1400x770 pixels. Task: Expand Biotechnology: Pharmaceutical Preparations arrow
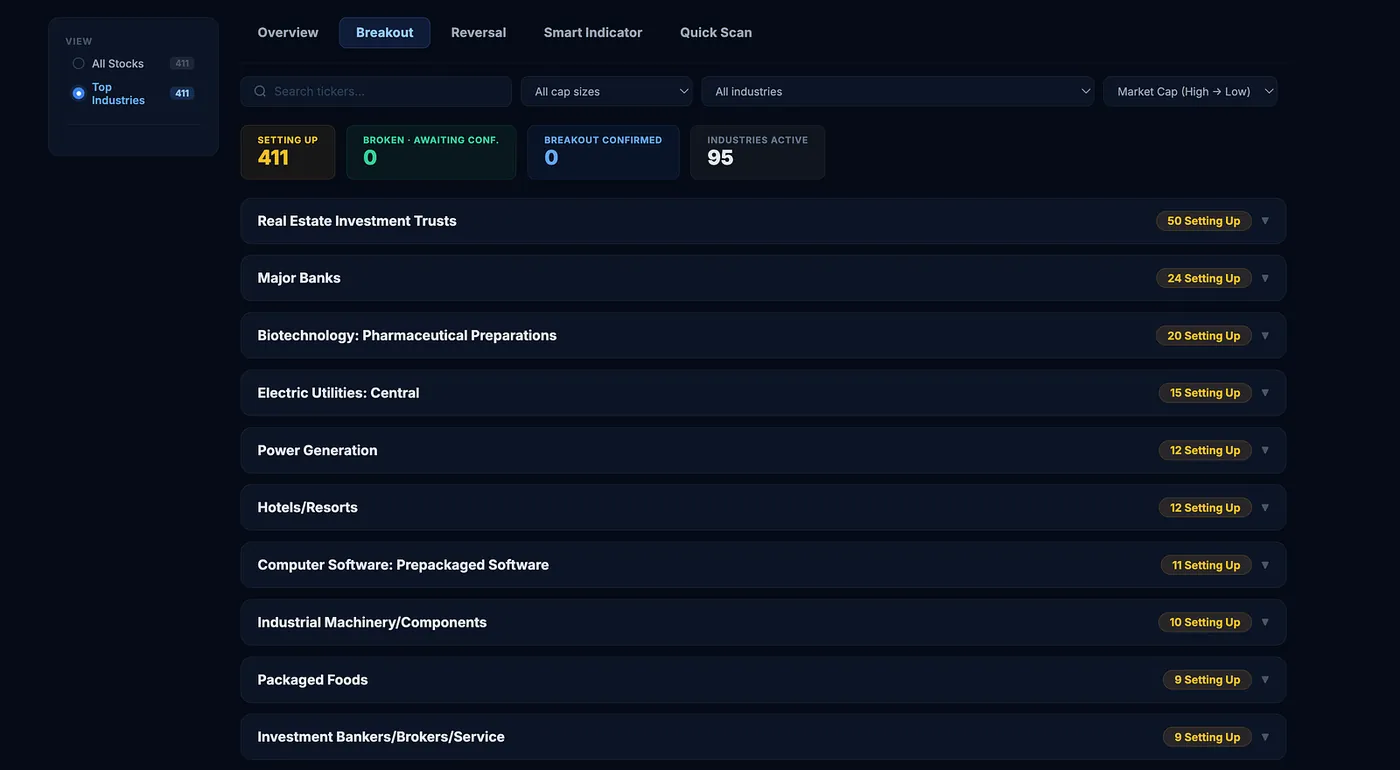pyautogui.click(x=1265, y=335)
